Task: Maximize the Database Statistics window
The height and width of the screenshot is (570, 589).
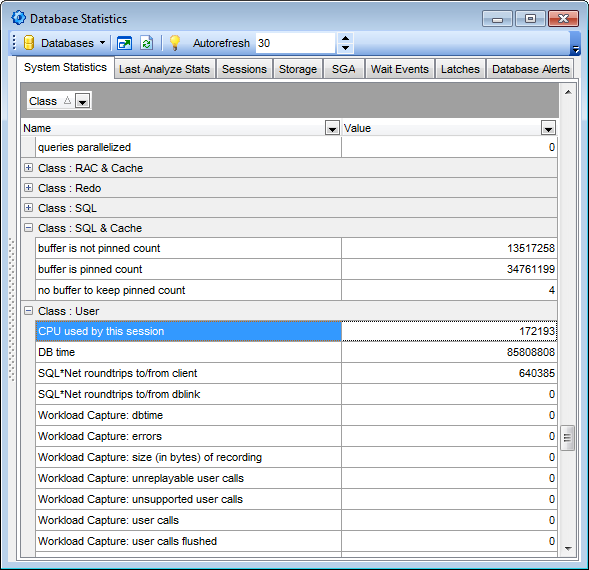Action: (530, 19)
